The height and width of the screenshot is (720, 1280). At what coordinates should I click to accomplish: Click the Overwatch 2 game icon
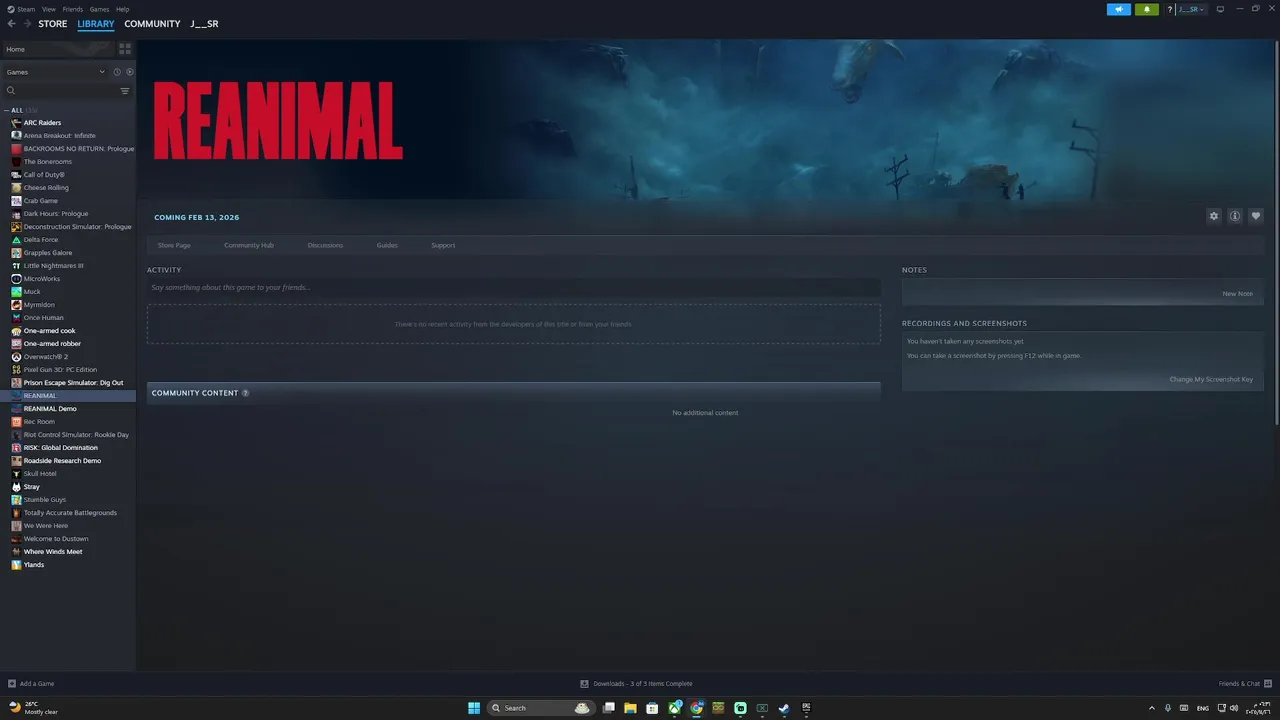click(16, 357)
